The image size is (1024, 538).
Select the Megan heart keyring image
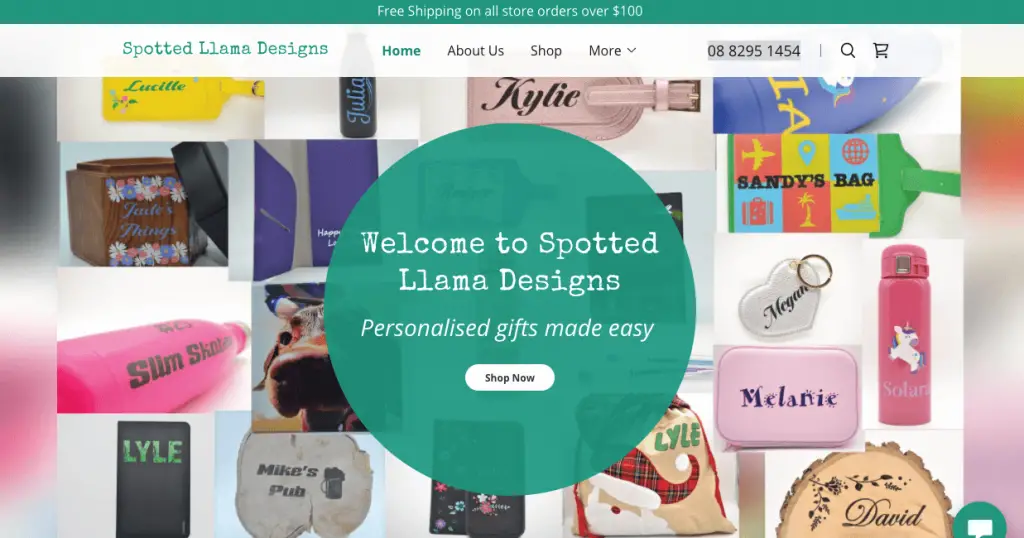[x=788, y=290]
